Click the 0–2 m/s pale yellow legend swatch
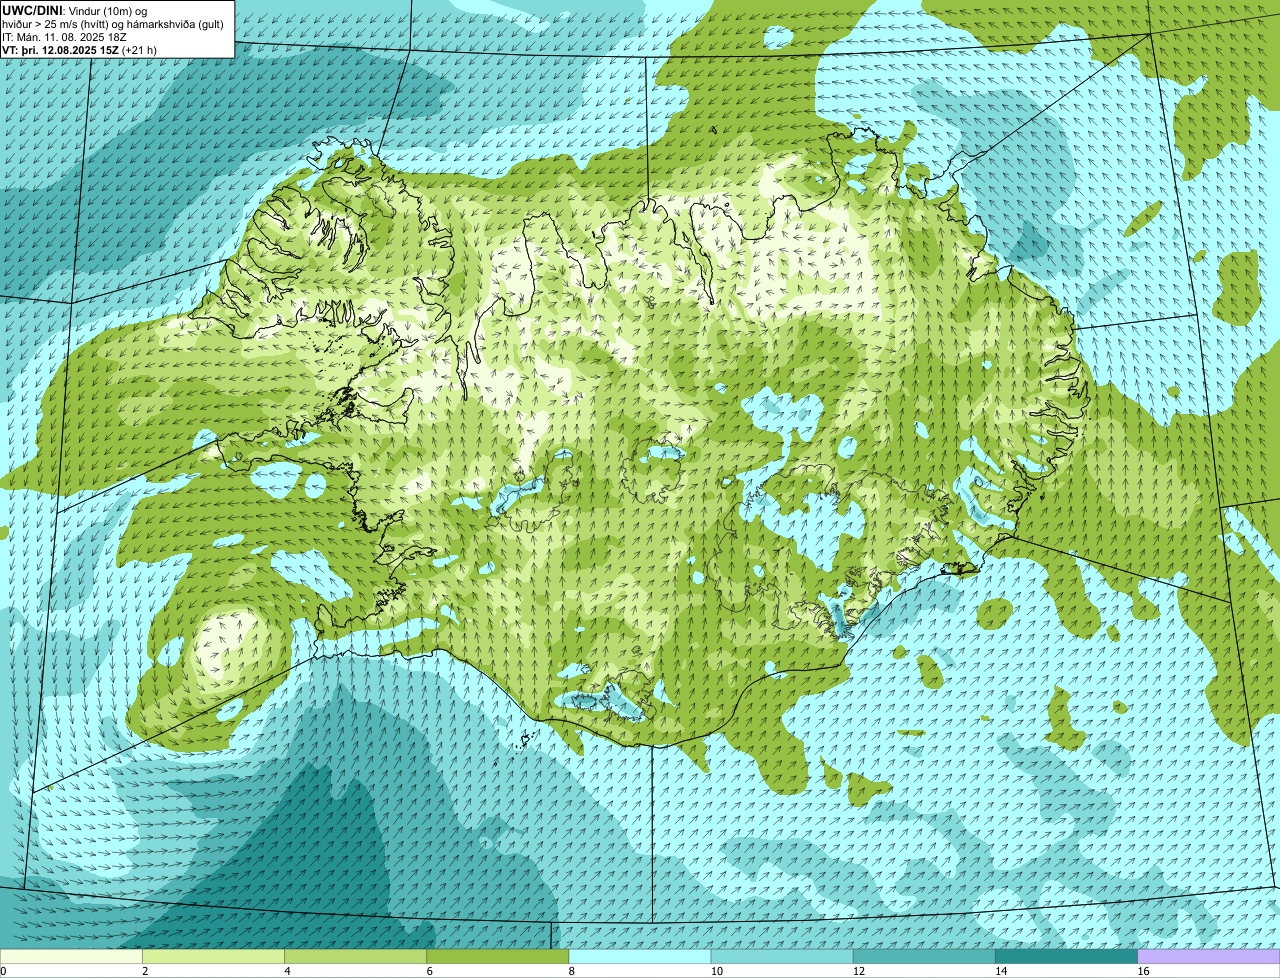This screenshot has height=978, width=1280. (x=71, y=956)
